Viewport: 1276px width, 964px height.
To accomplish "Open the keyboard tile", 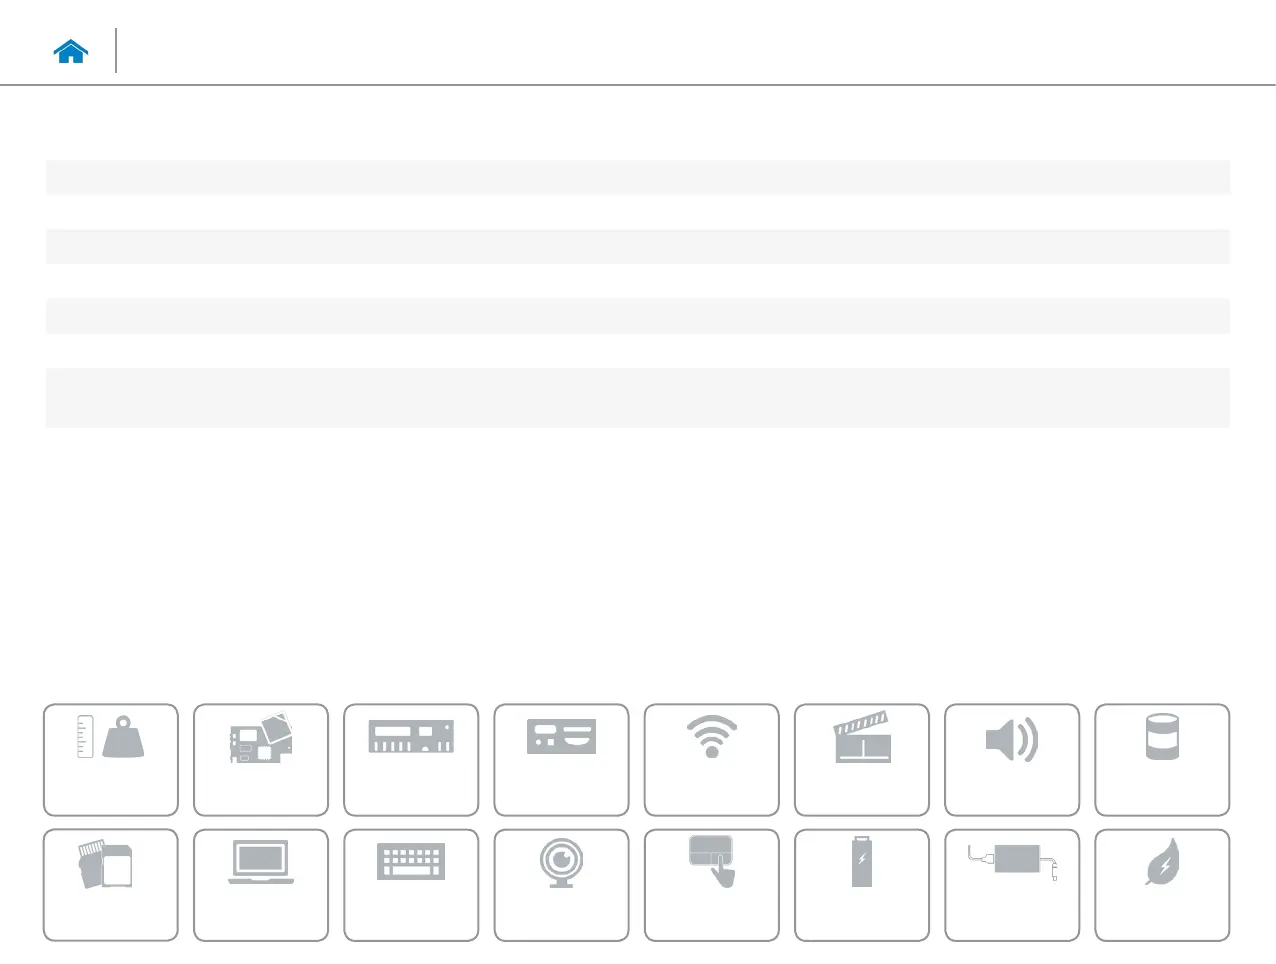I will click(411, 885).
